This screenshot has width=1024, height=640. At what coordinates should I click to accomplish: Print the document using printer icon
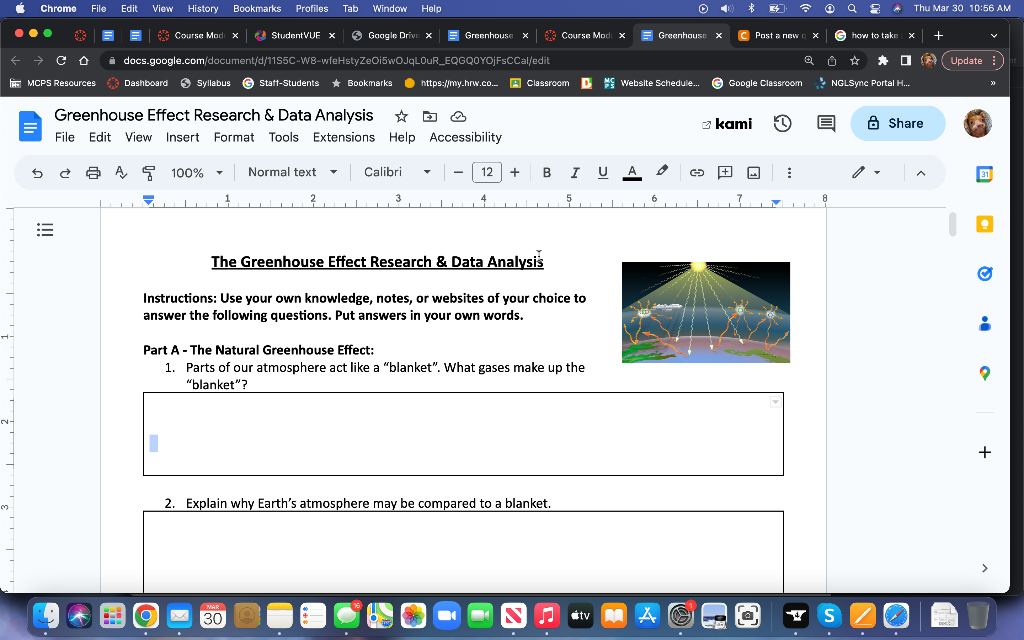(x=93, y=172)
